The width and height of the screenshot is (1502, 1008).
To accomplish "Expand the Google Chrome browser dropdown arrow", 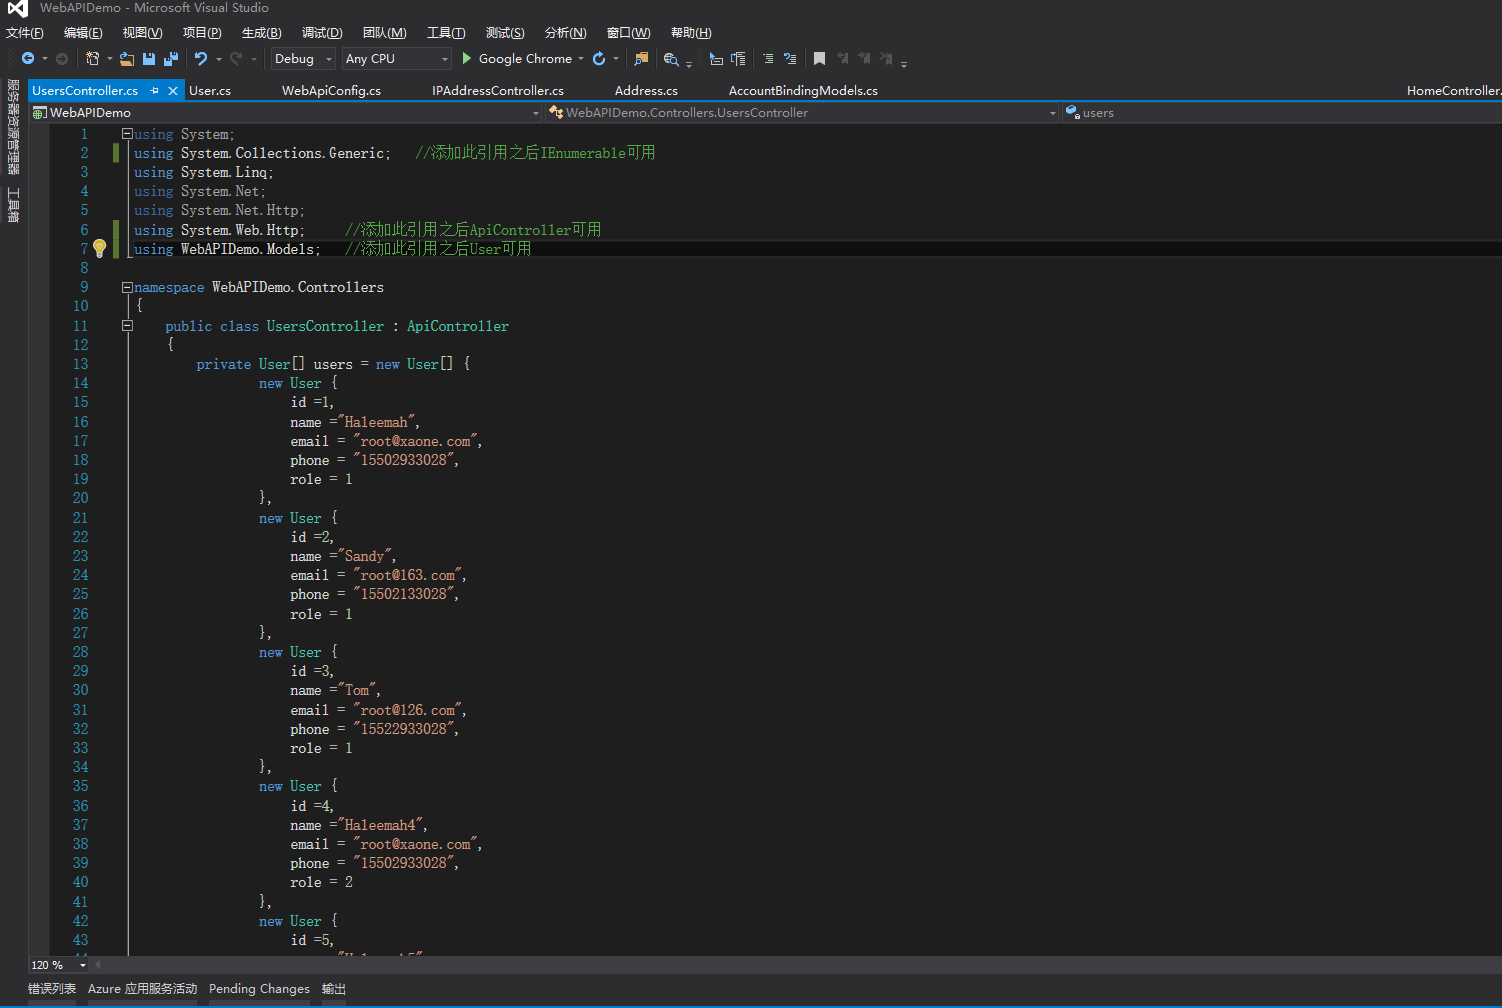I will click(581, 59).
